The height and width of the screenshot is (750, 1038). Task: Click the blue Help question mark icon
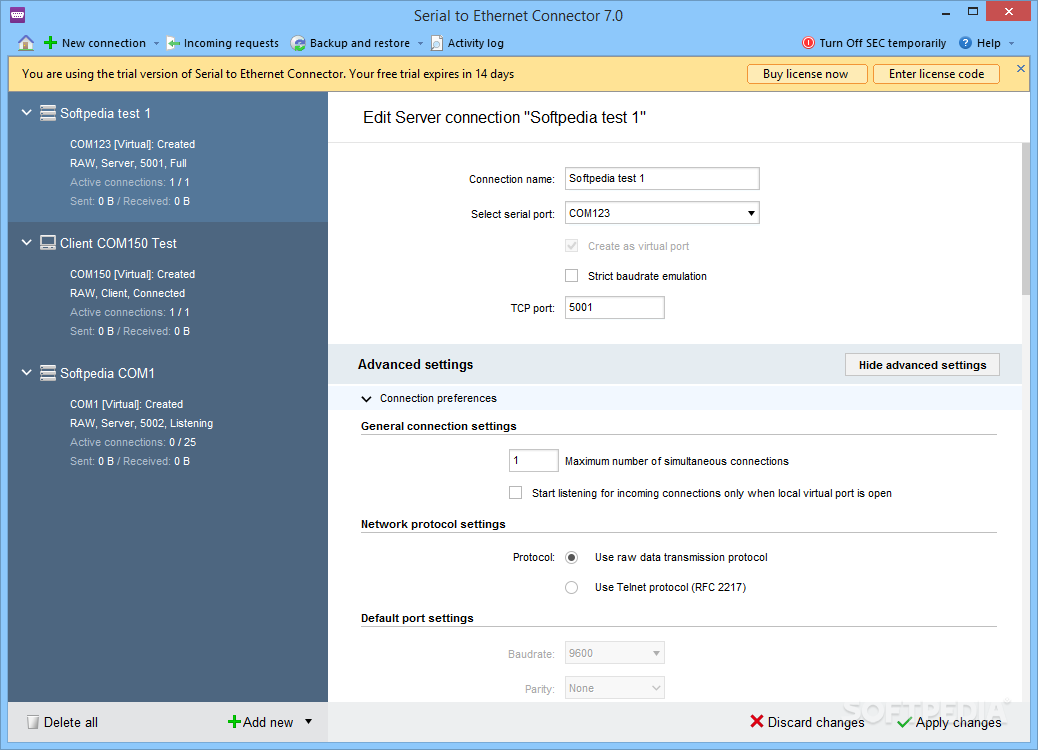[965, 43]
